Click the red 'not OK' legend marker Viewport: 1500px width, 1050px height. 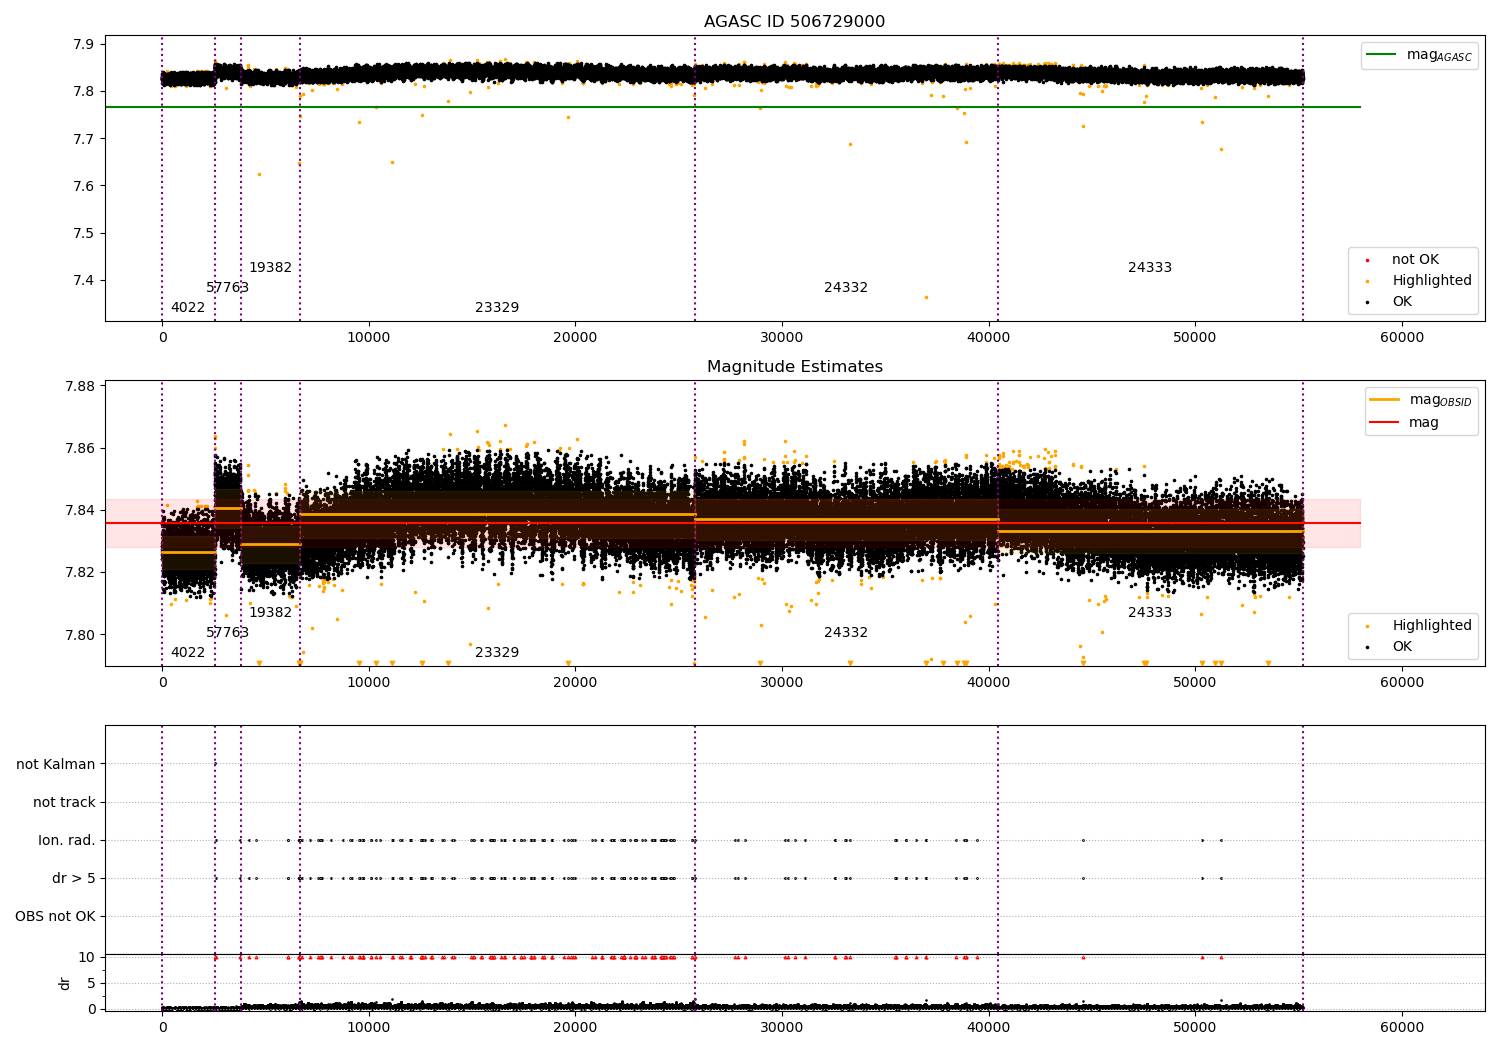(x=1367, y=260)
